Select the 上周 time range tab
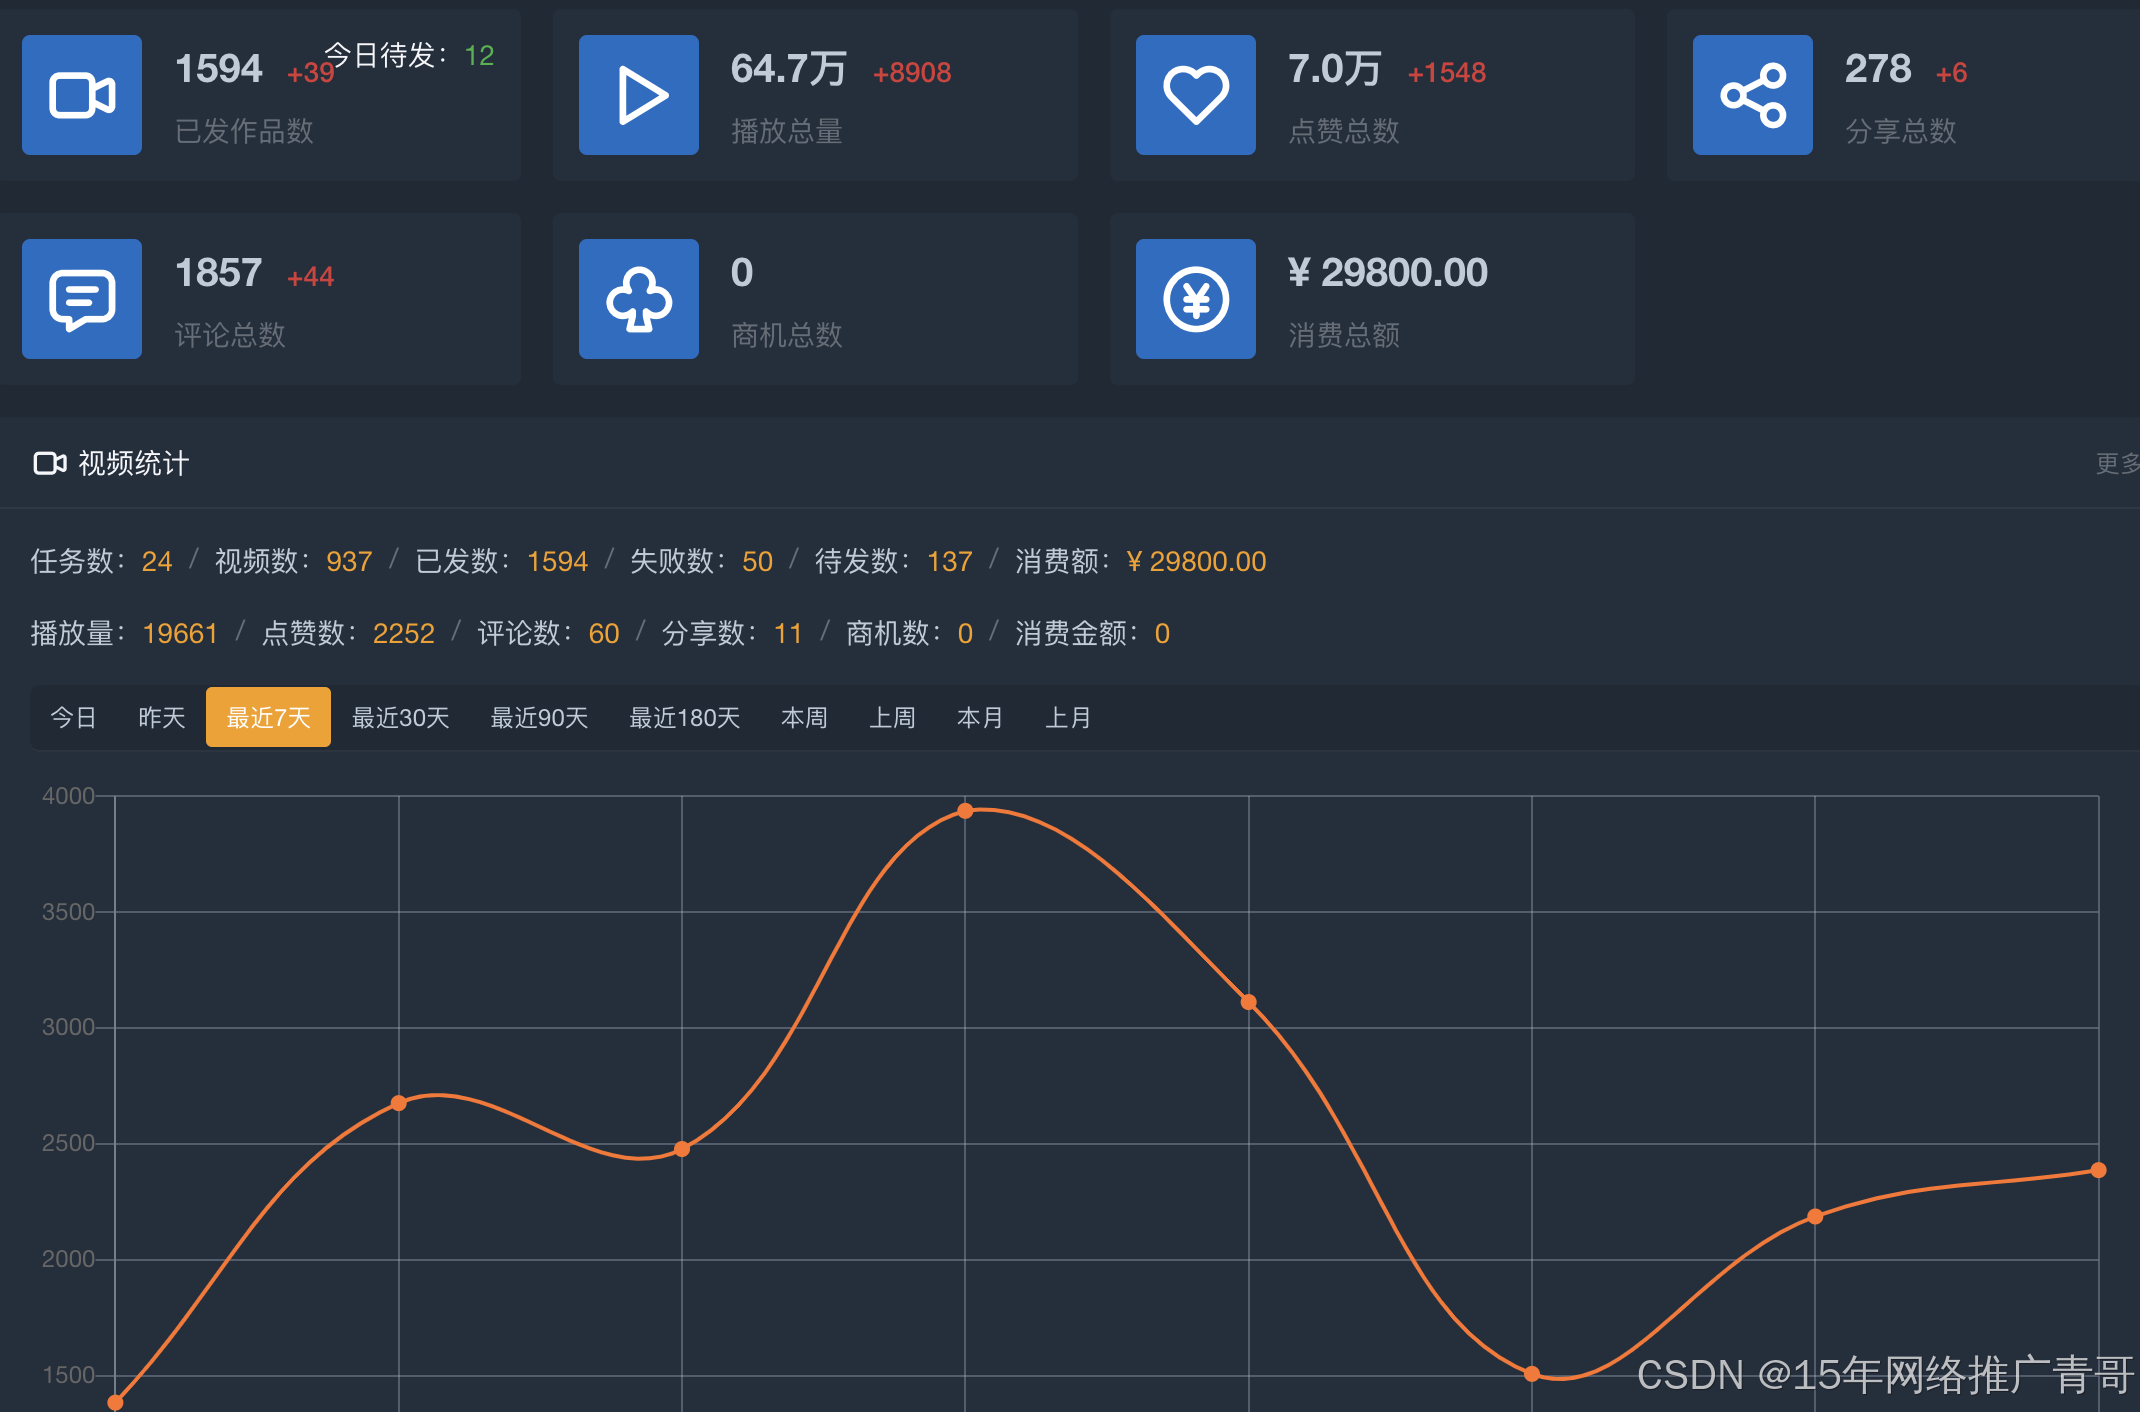 [x=892, y=717]
